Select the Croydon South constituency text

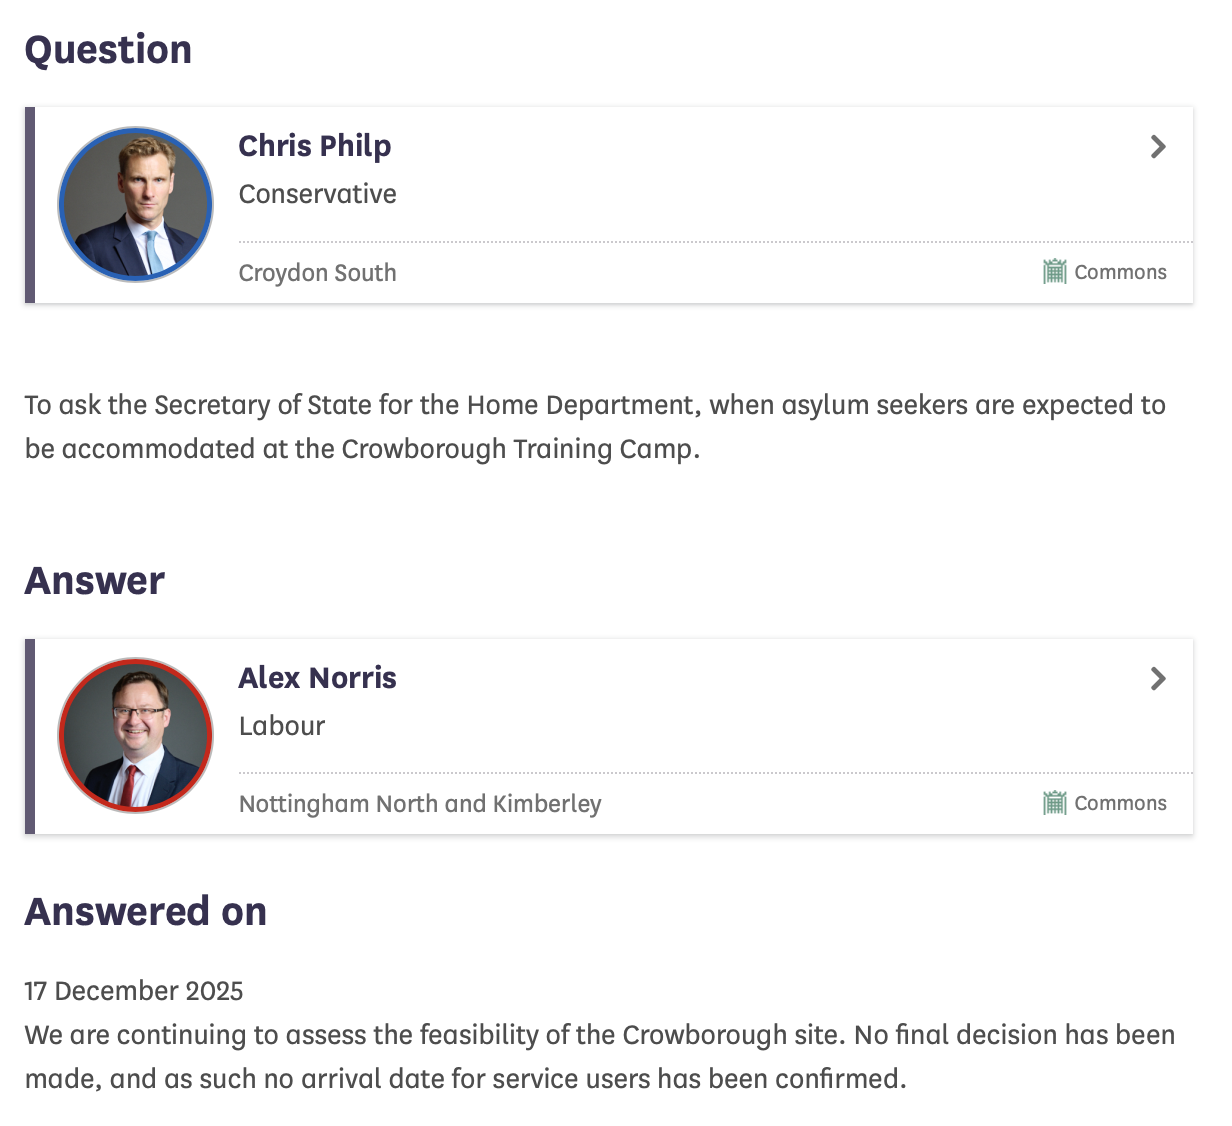tap(317, 273)
